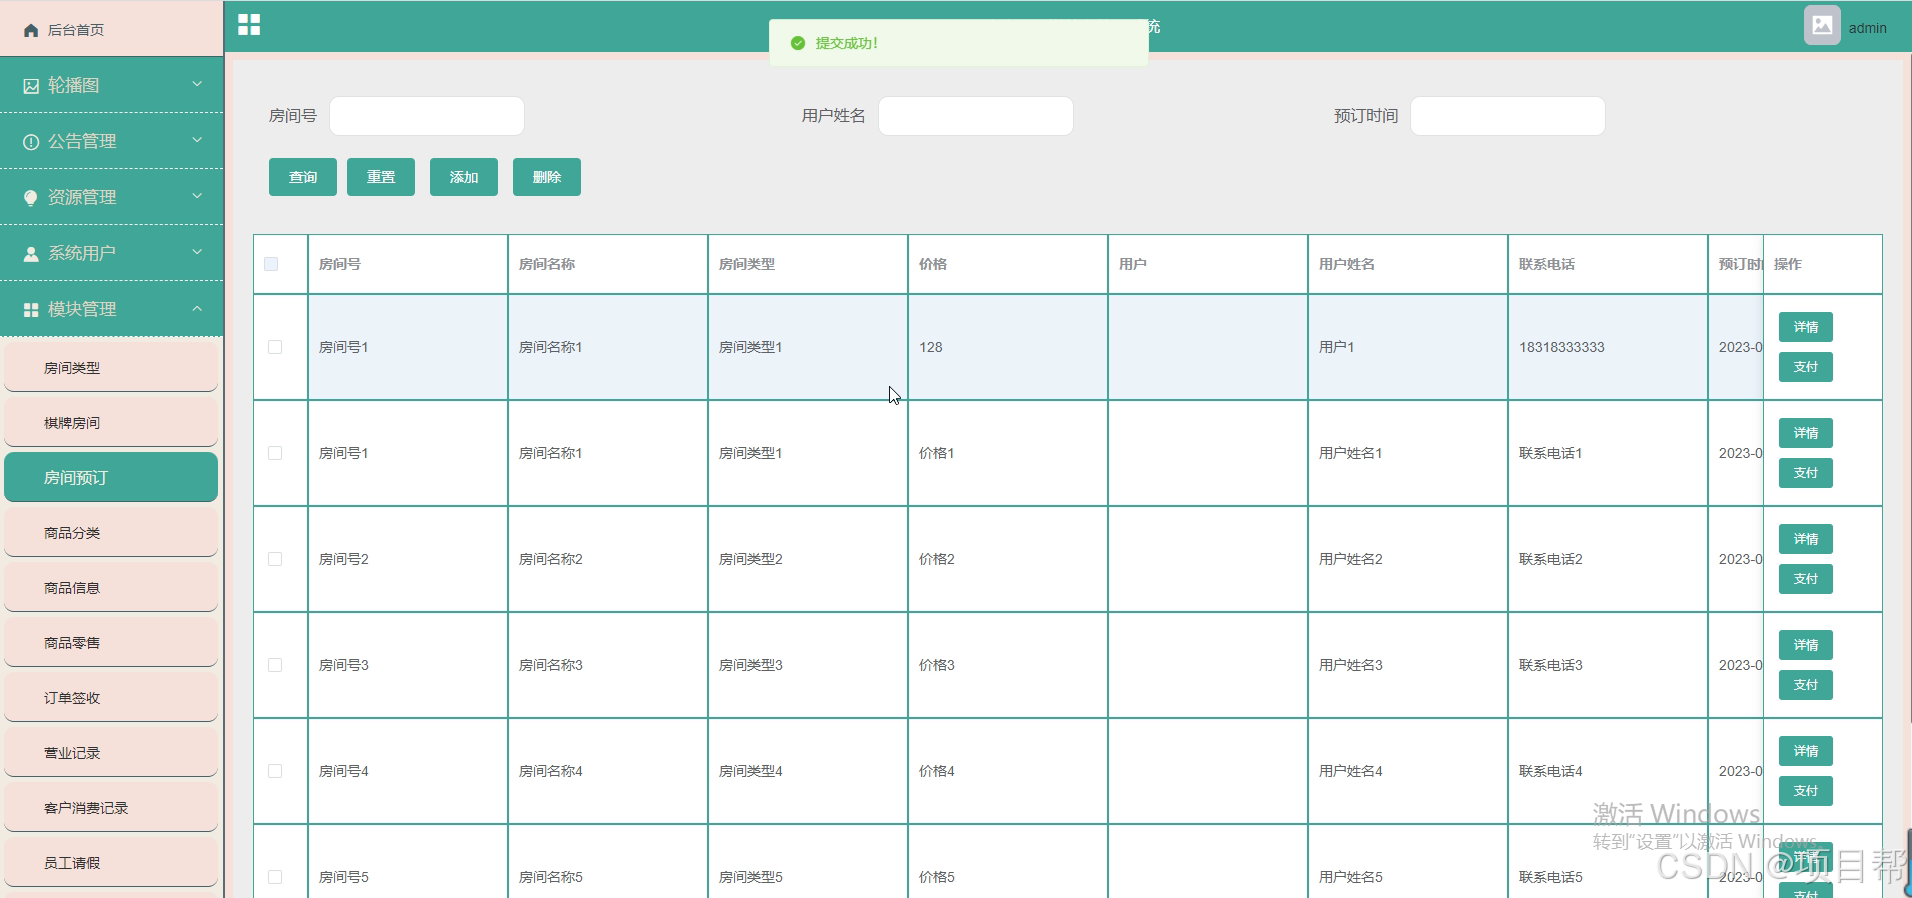Screen dimensions: 1912x898
Task: Focus the 房间号 search input field
Action: (x=427, y=116)
